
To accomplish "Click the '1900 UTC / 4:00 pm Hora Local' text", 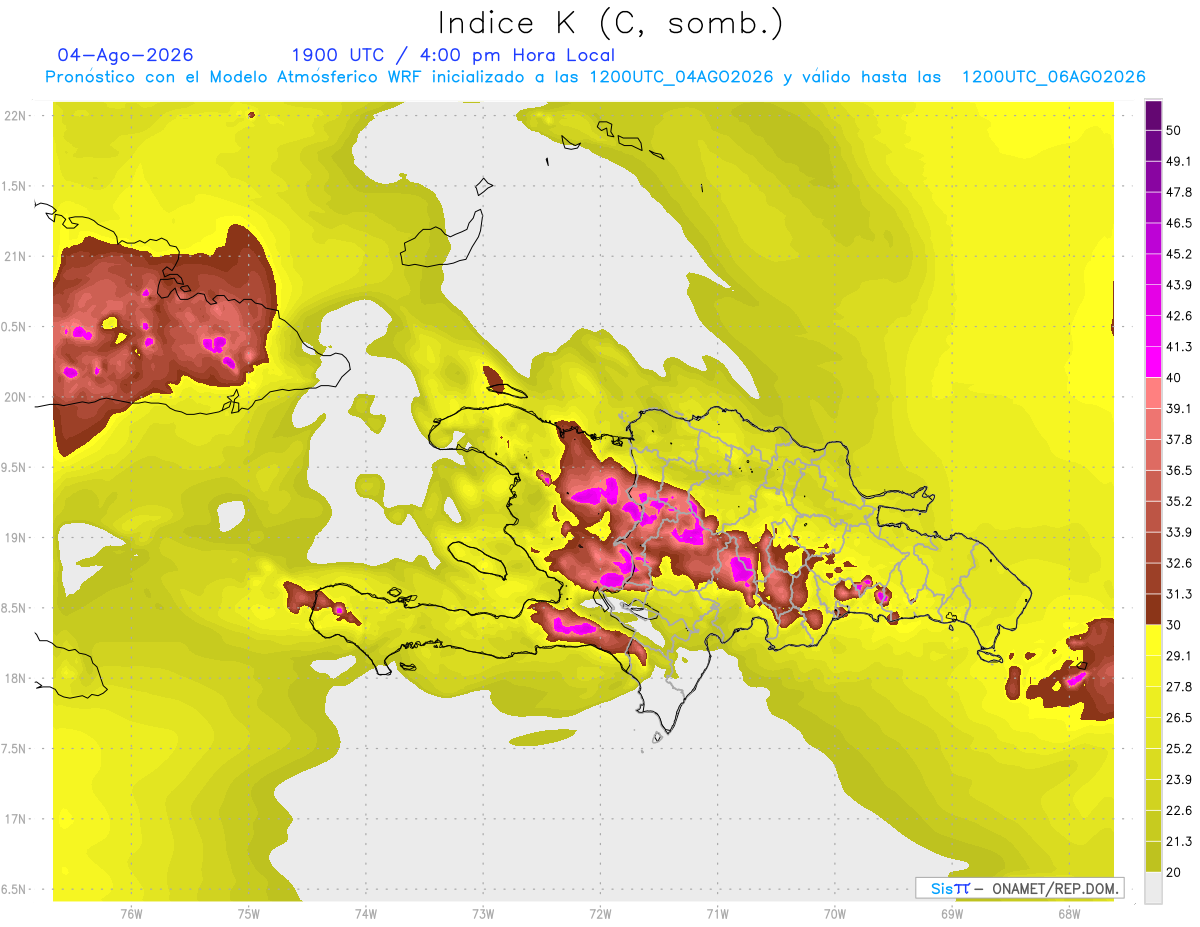I will (453, 55).
